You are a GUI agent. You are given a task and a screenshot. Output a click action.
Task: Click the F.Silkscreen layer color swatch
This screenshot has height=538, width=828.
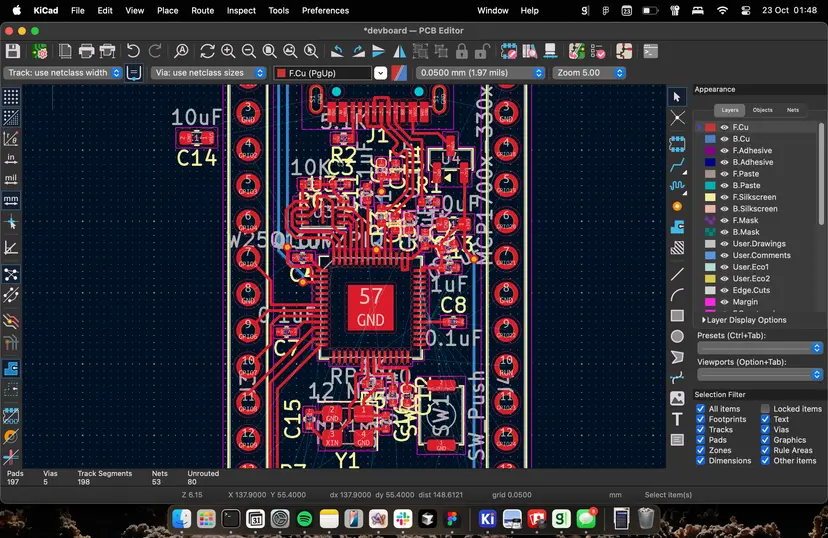[x=710, y=197]
